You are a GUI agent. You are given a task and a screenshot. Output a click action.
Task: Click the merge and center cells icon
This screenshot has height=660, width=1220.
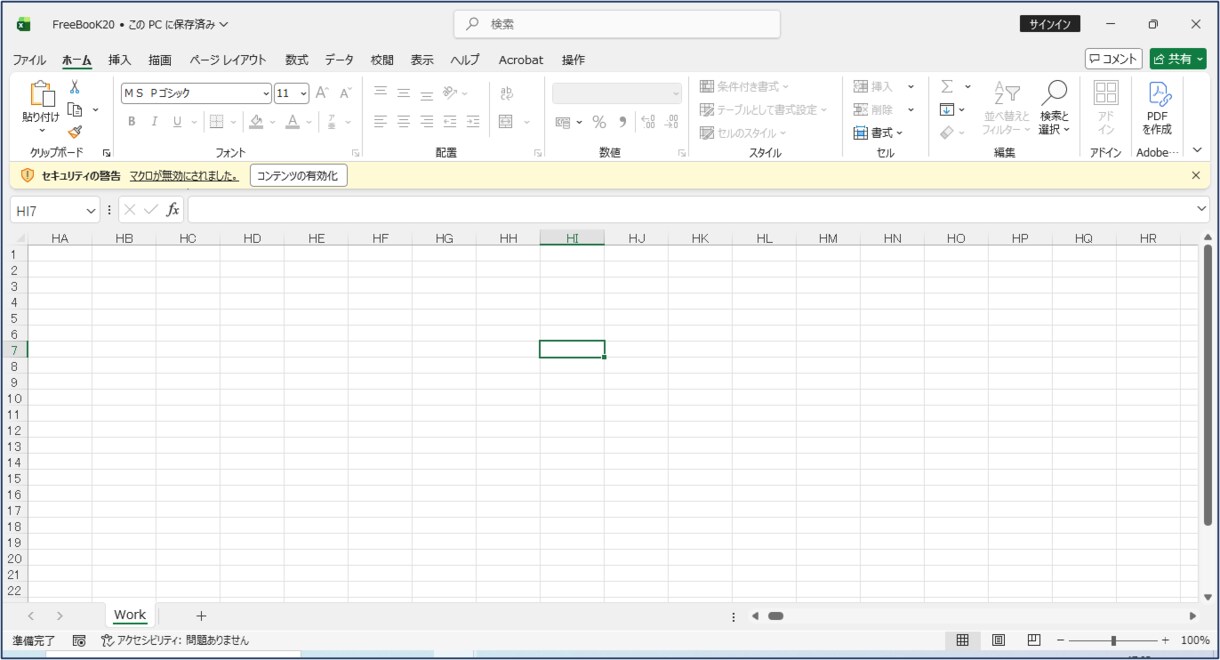click(506, 122)
